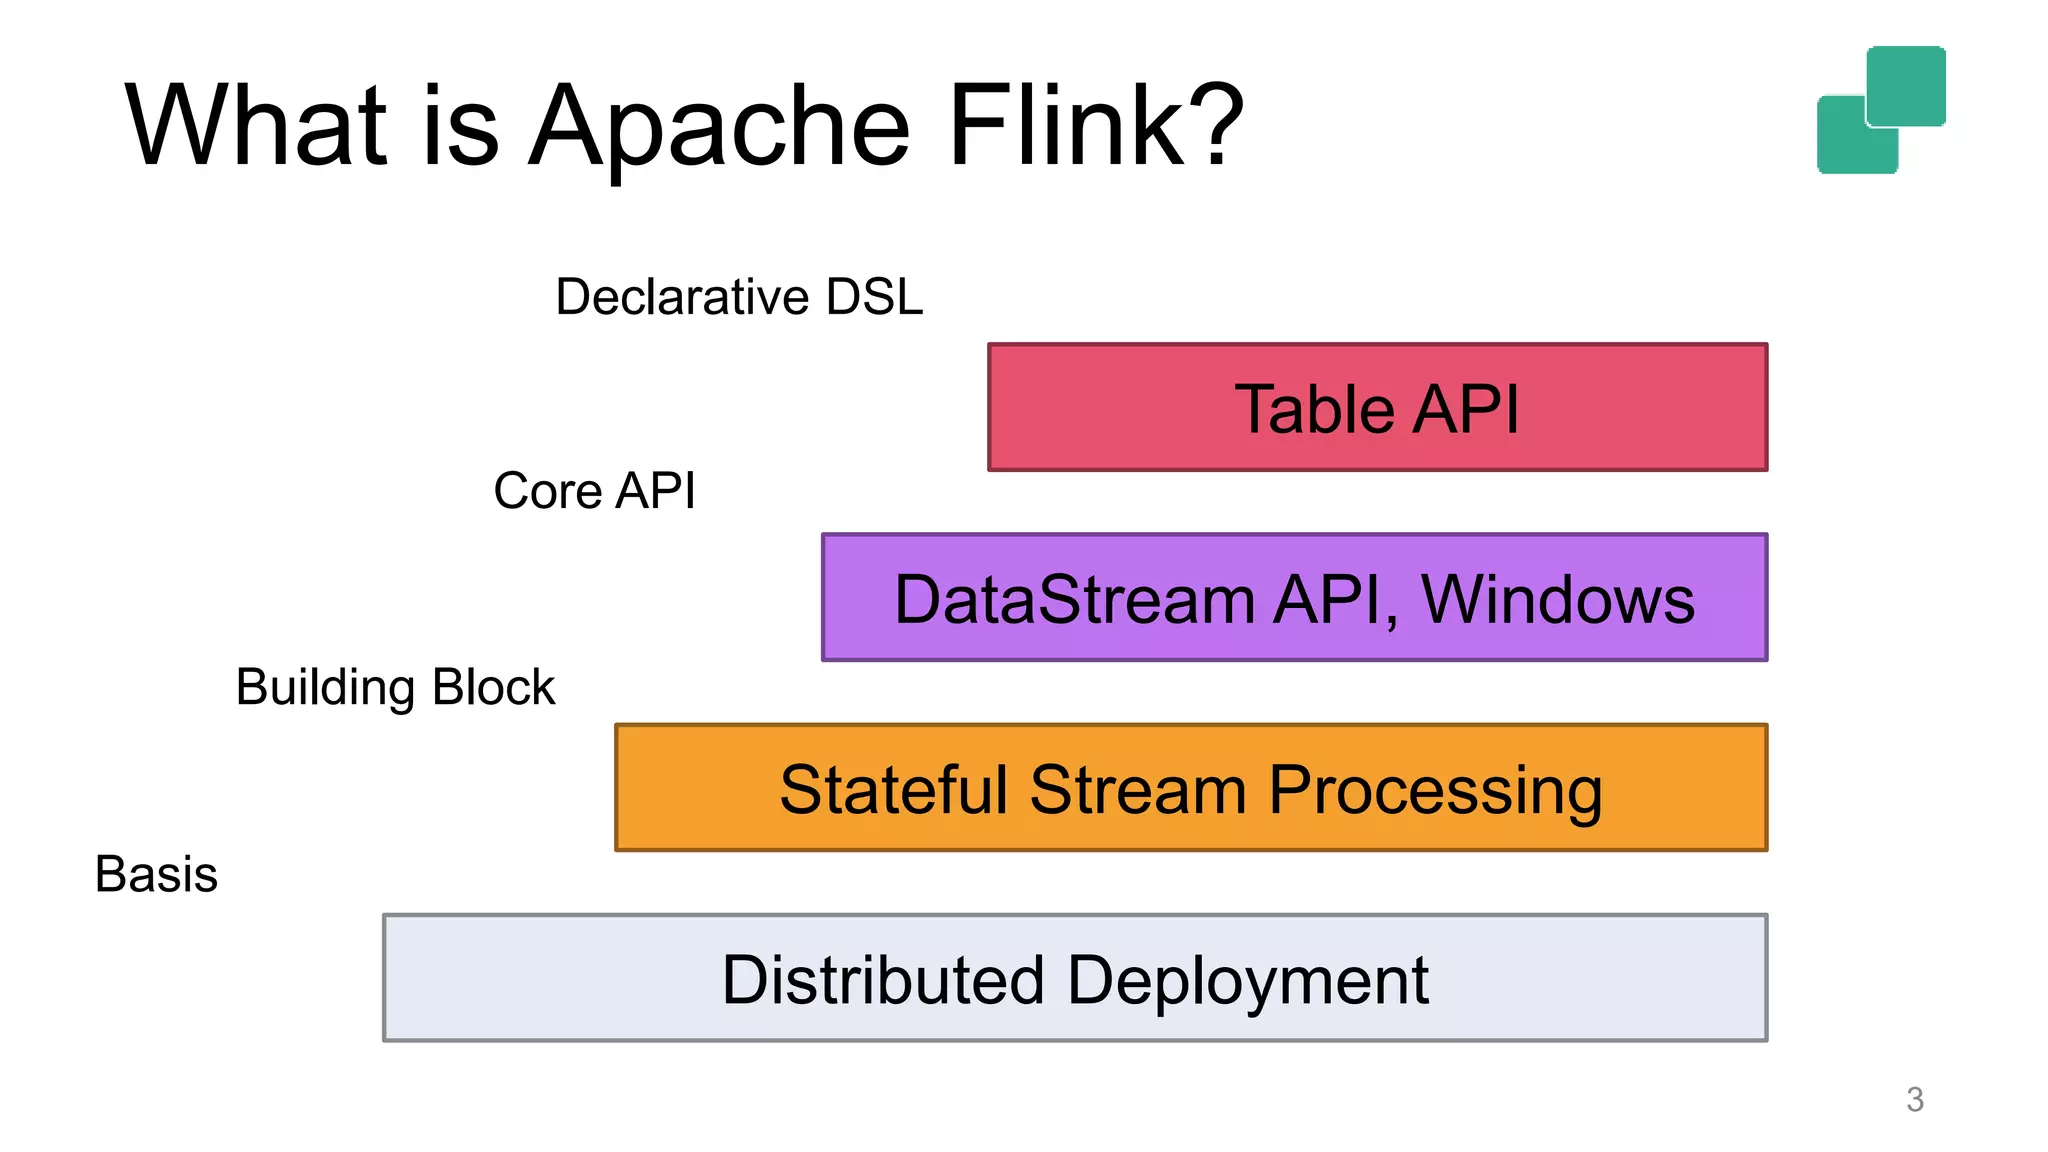Click the word 'Deployment' in gray box
The image size is (2048, 1152).
1247,980
